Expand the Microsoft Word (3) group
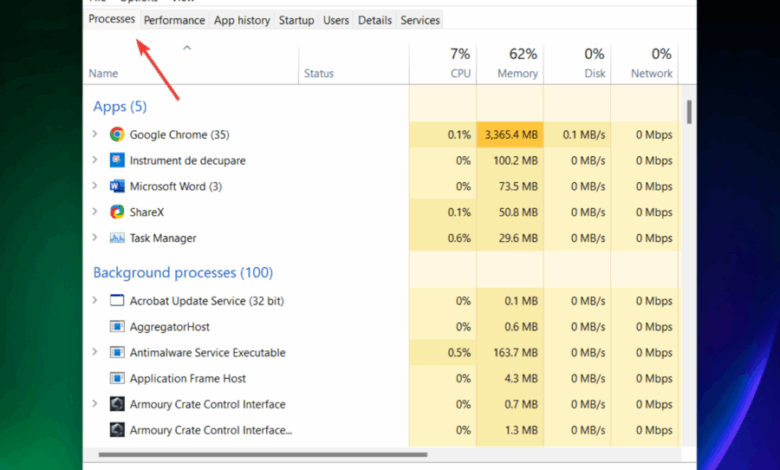 click(x=95, y=186)
